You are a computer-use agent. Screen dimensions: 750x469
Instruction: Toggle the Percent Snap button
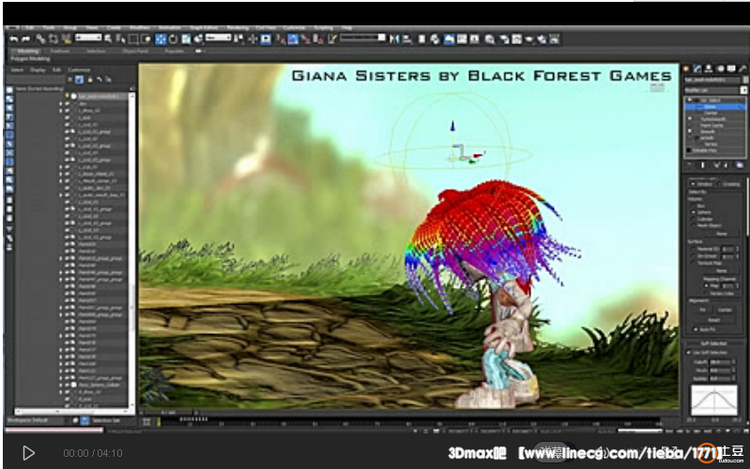pos(305,39)
